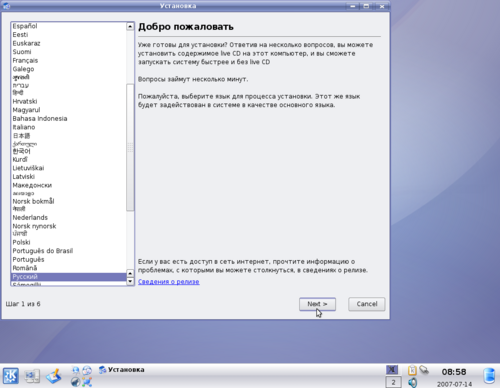
Task: Click the 08:58 panel clock
Action: 454,372
